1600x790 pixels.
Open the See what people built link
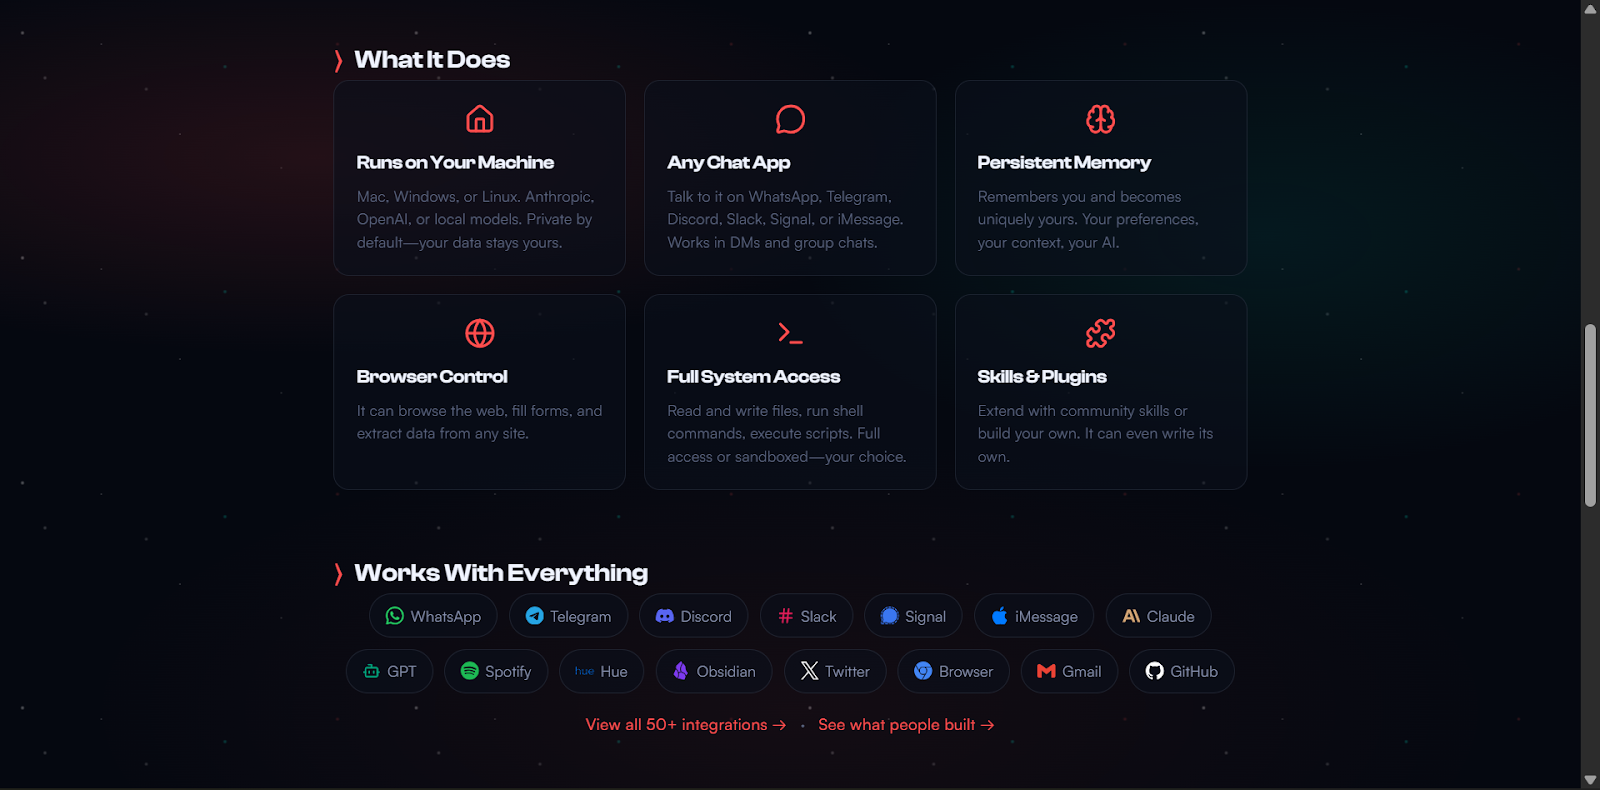[904, 724]
